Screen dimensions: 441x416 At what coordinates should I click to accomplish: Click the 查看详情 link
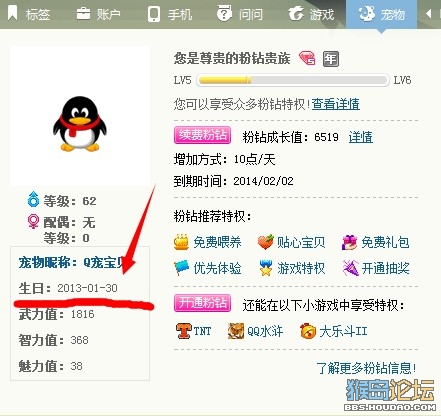(x=336, y=104)
